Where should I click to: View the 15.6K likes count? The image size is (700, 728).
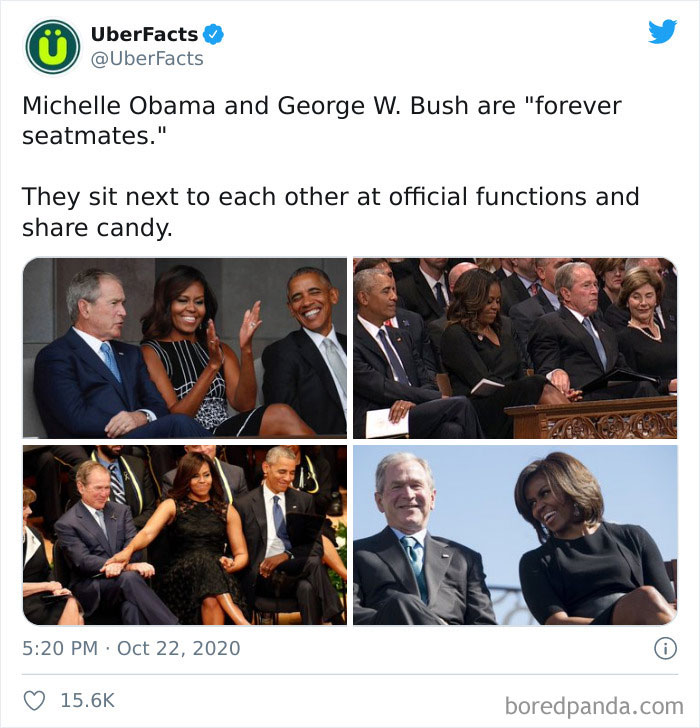click(88, 700)
